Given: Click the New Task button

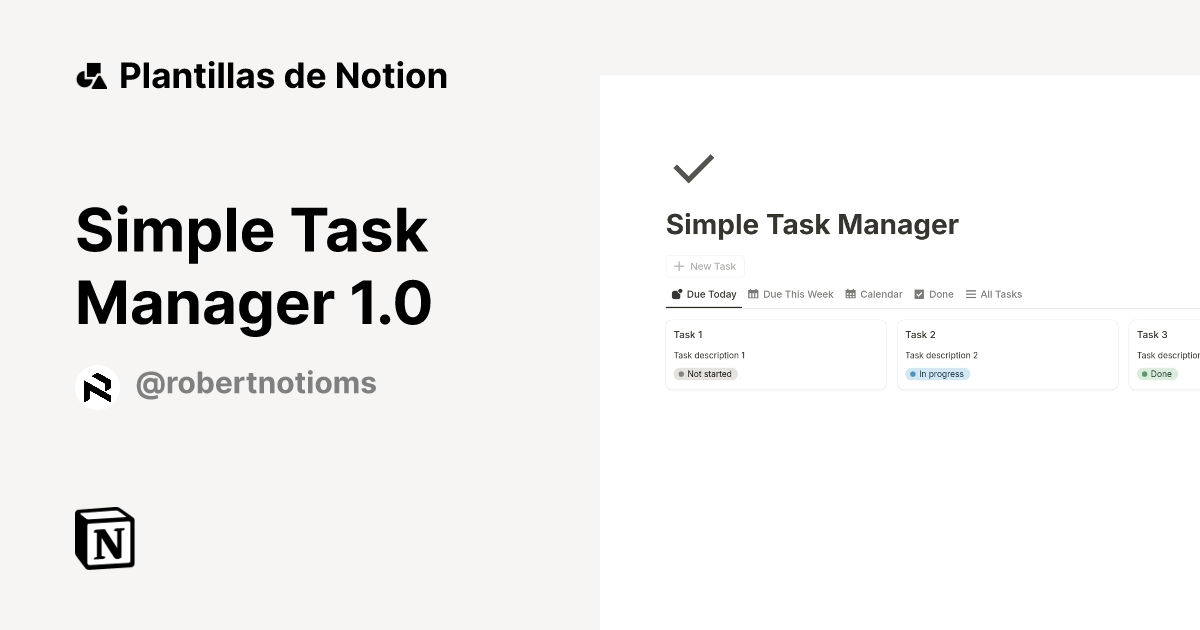Looking at the screenshot, I should [705, 266].
